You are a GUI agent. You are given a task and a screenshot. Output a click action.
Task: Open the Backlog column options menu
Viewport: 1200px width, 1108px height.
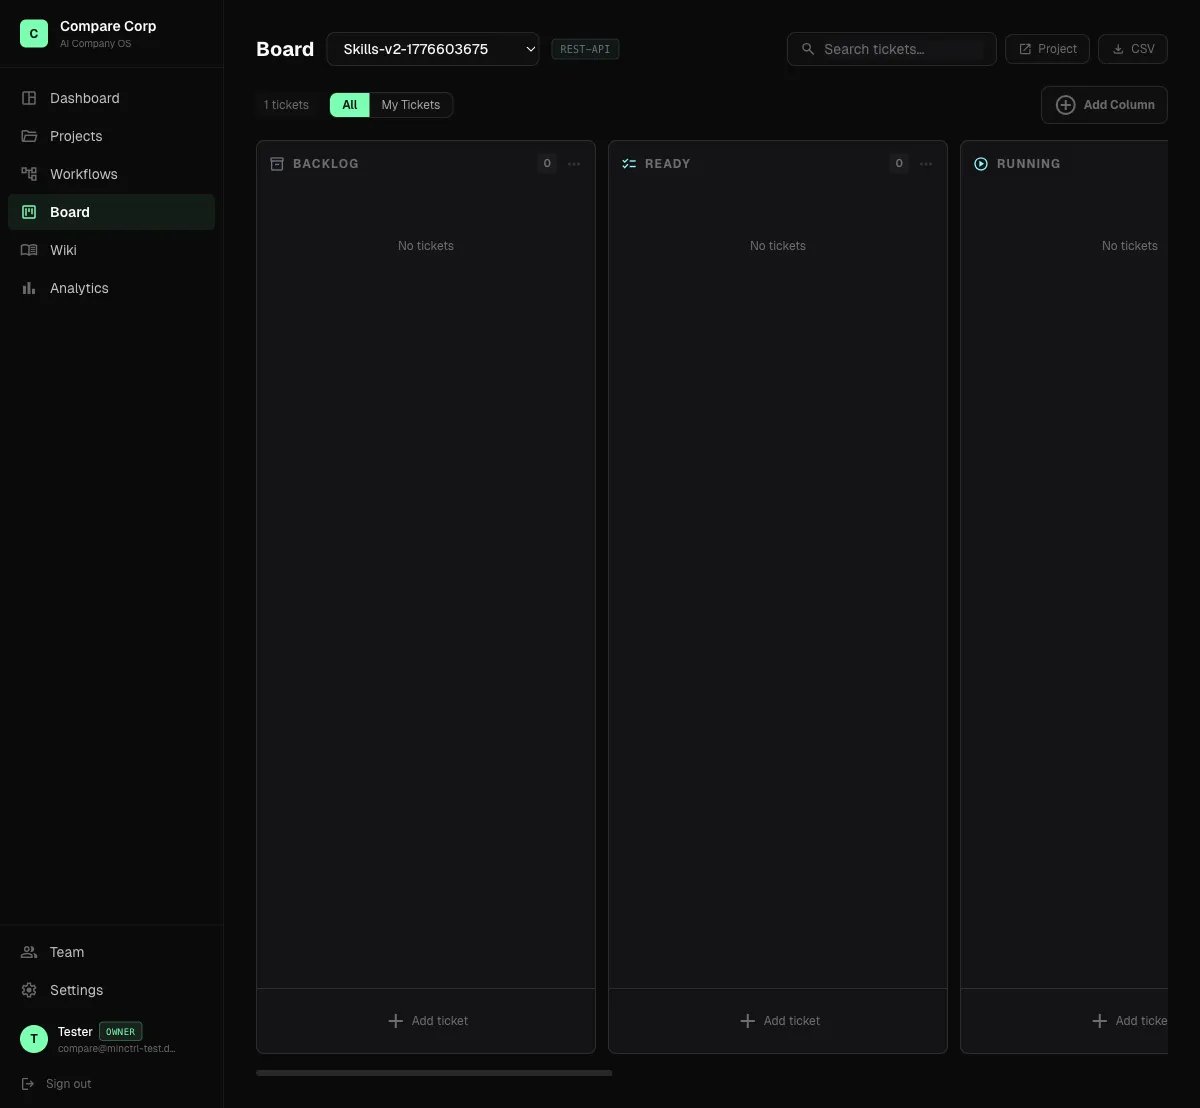pyautogui.click(x=574, y=164)
